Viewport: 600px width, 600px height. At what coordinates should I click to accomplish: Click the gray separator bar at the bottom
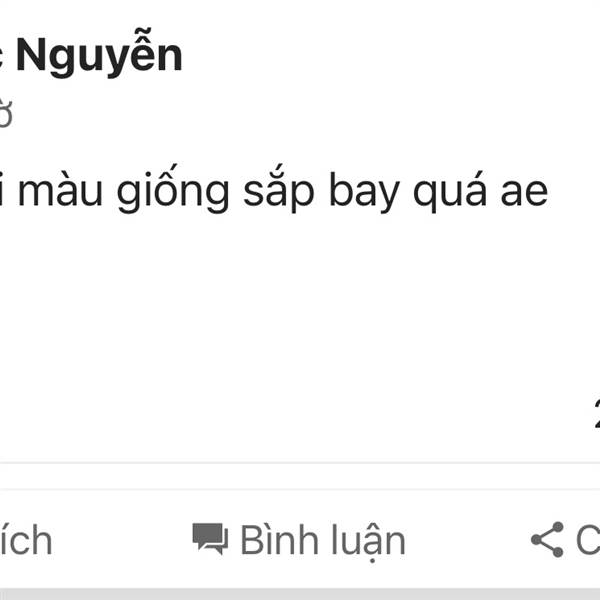[300, 594]
